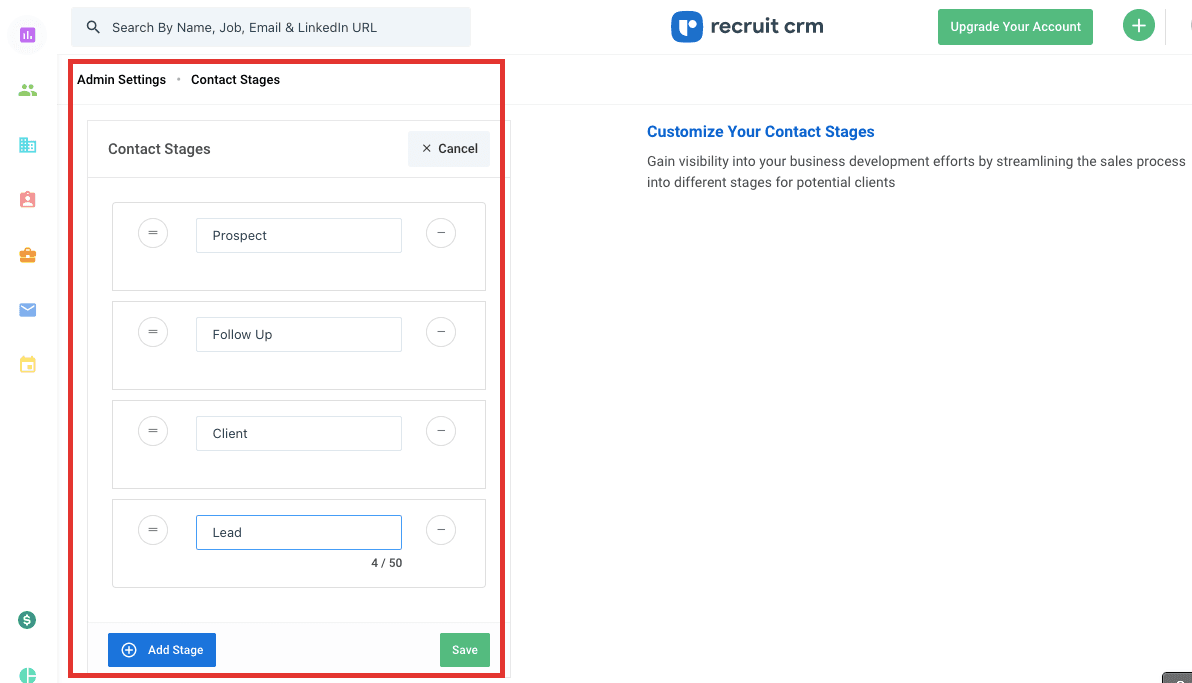Click Add Stage to create a new stage
Viewport: 1192px width, 683px height.
(161, 649)
